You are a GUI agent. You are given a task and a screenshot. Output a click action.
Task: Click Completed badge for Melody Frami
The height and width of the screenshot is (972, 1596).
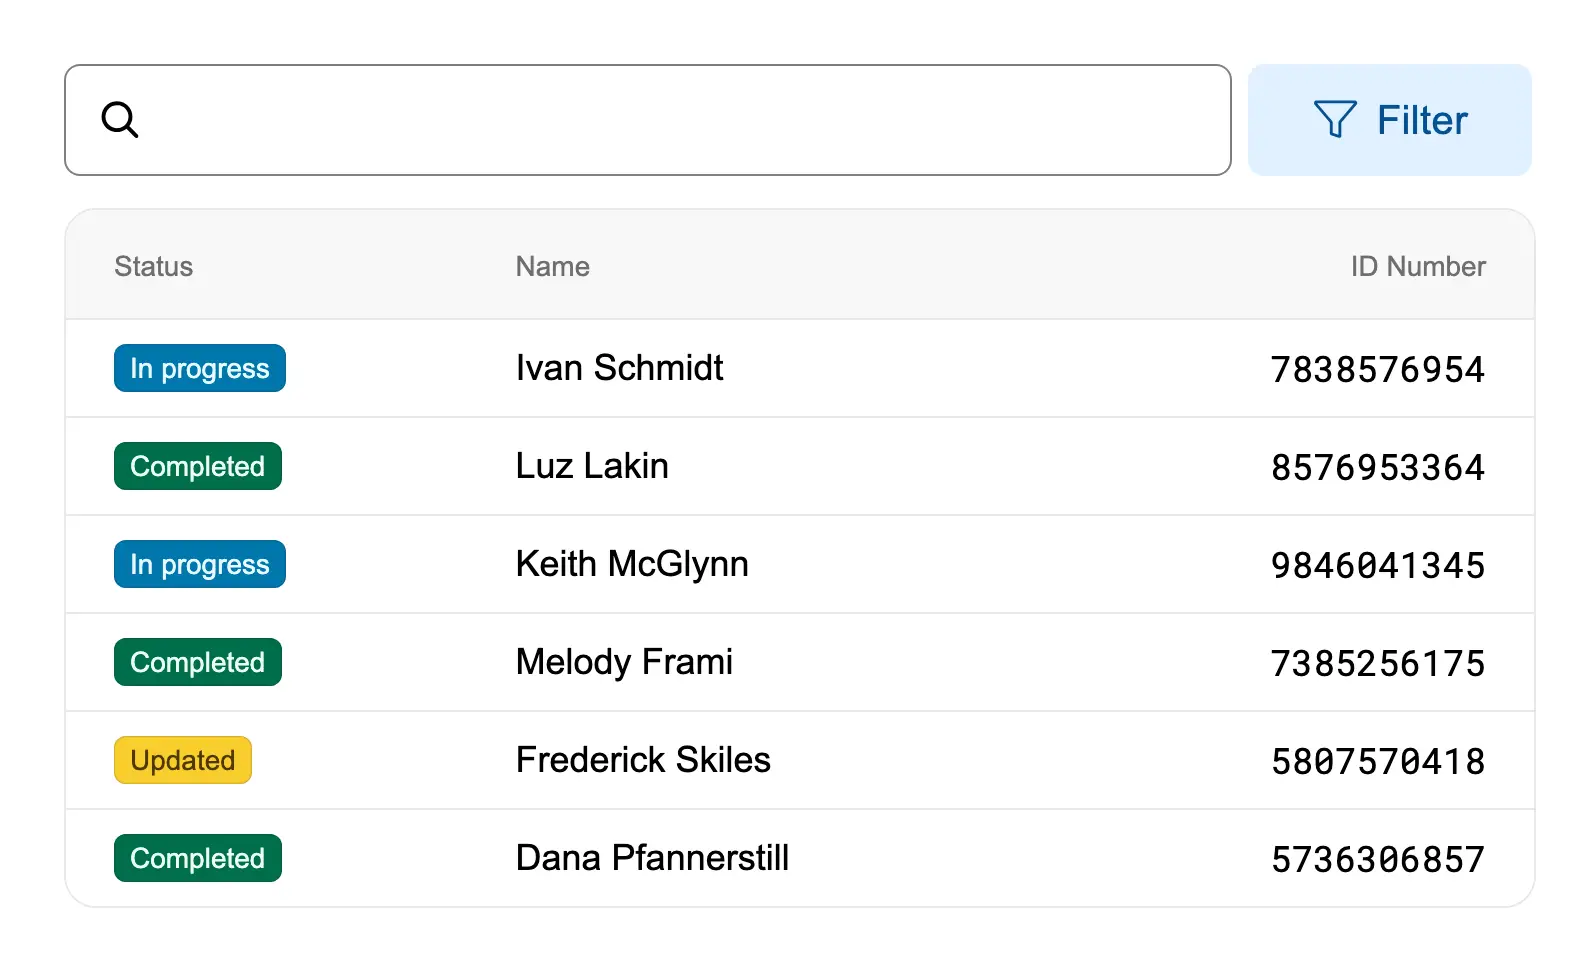198,662
